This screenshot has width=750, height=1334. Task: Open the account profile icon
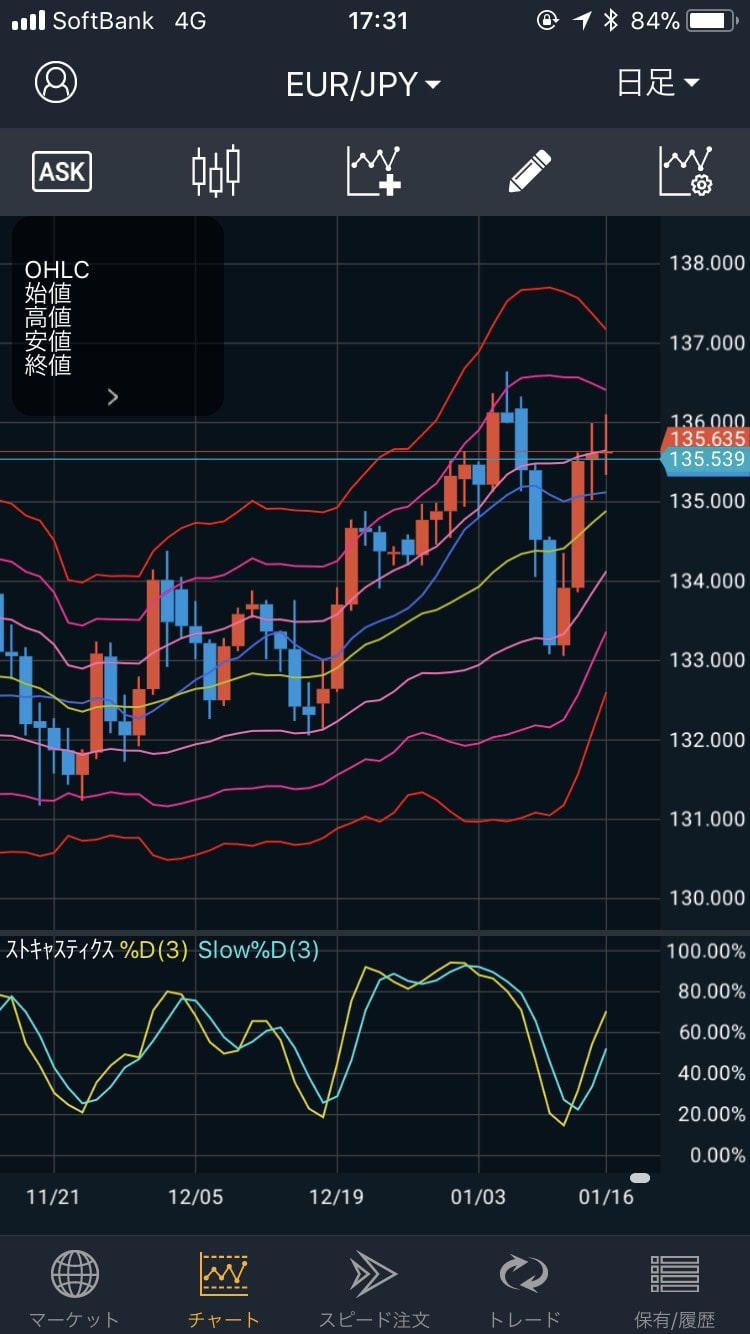pos(56,82)
